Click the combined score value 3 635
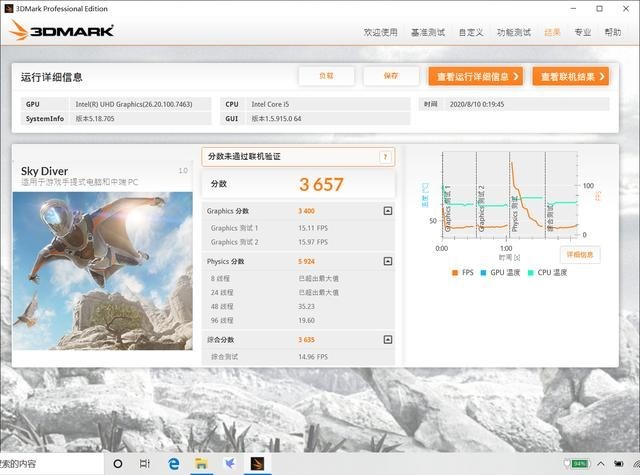Image resolution: width=640 pixels, height=475 pixels. pos(306,340)
